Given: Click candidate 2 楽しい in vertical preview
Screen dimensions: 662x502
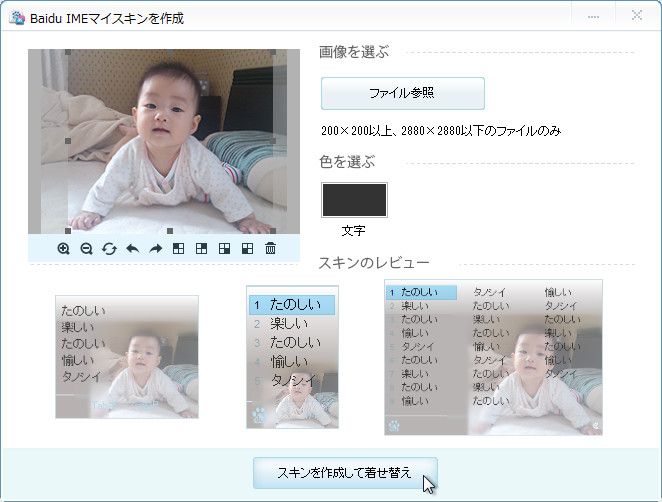Looking at the screenshot, I should (x=281, y=324).
